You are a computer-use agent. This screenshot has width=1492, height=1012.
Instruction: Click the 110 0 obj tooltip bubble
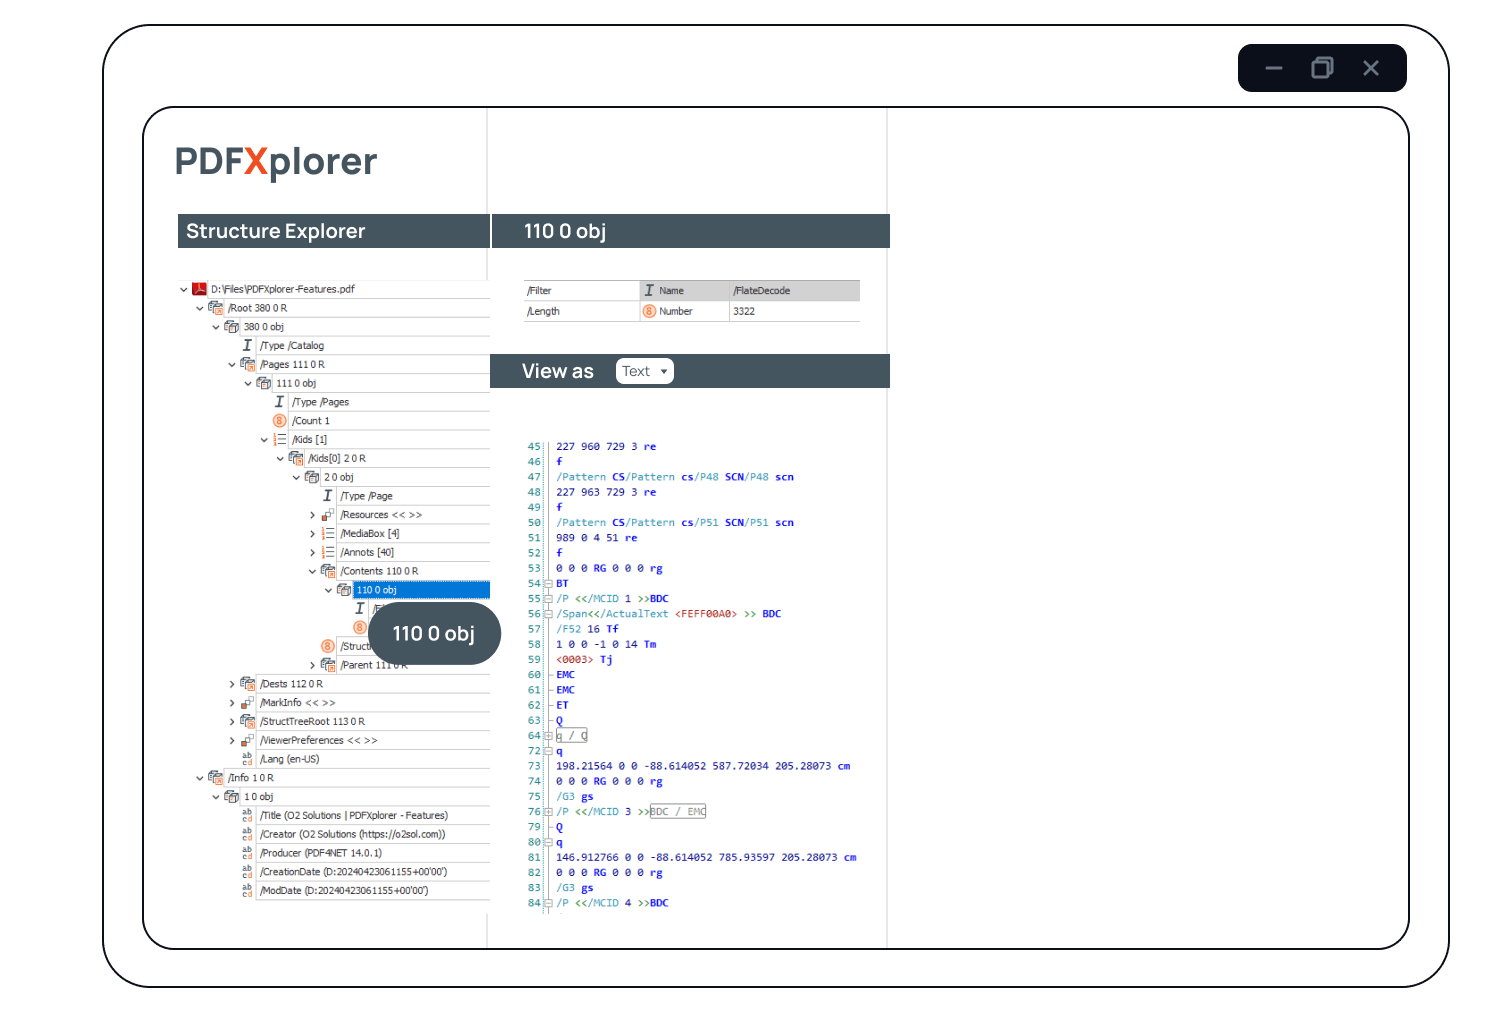(434, 633)
